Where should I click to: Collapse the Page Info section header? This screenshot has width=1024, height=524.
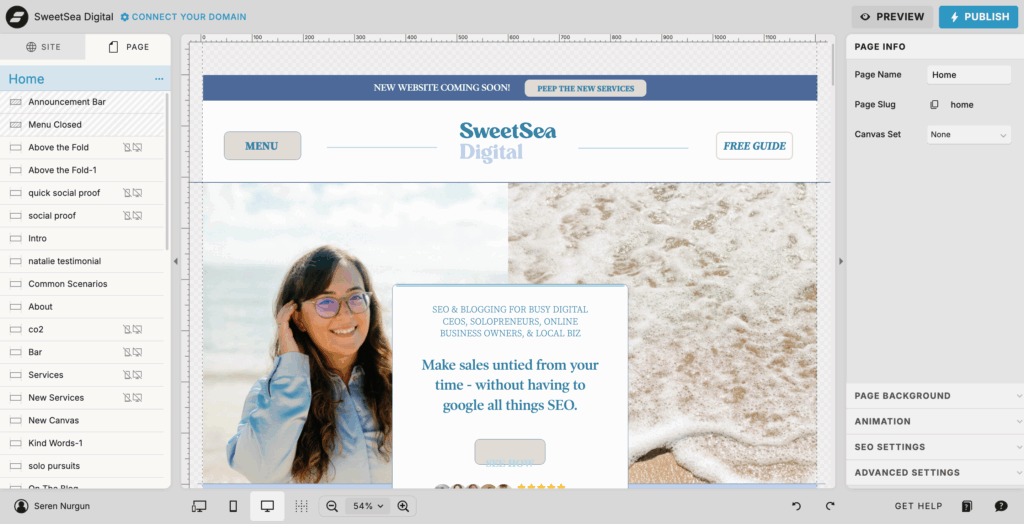[935, 47]
